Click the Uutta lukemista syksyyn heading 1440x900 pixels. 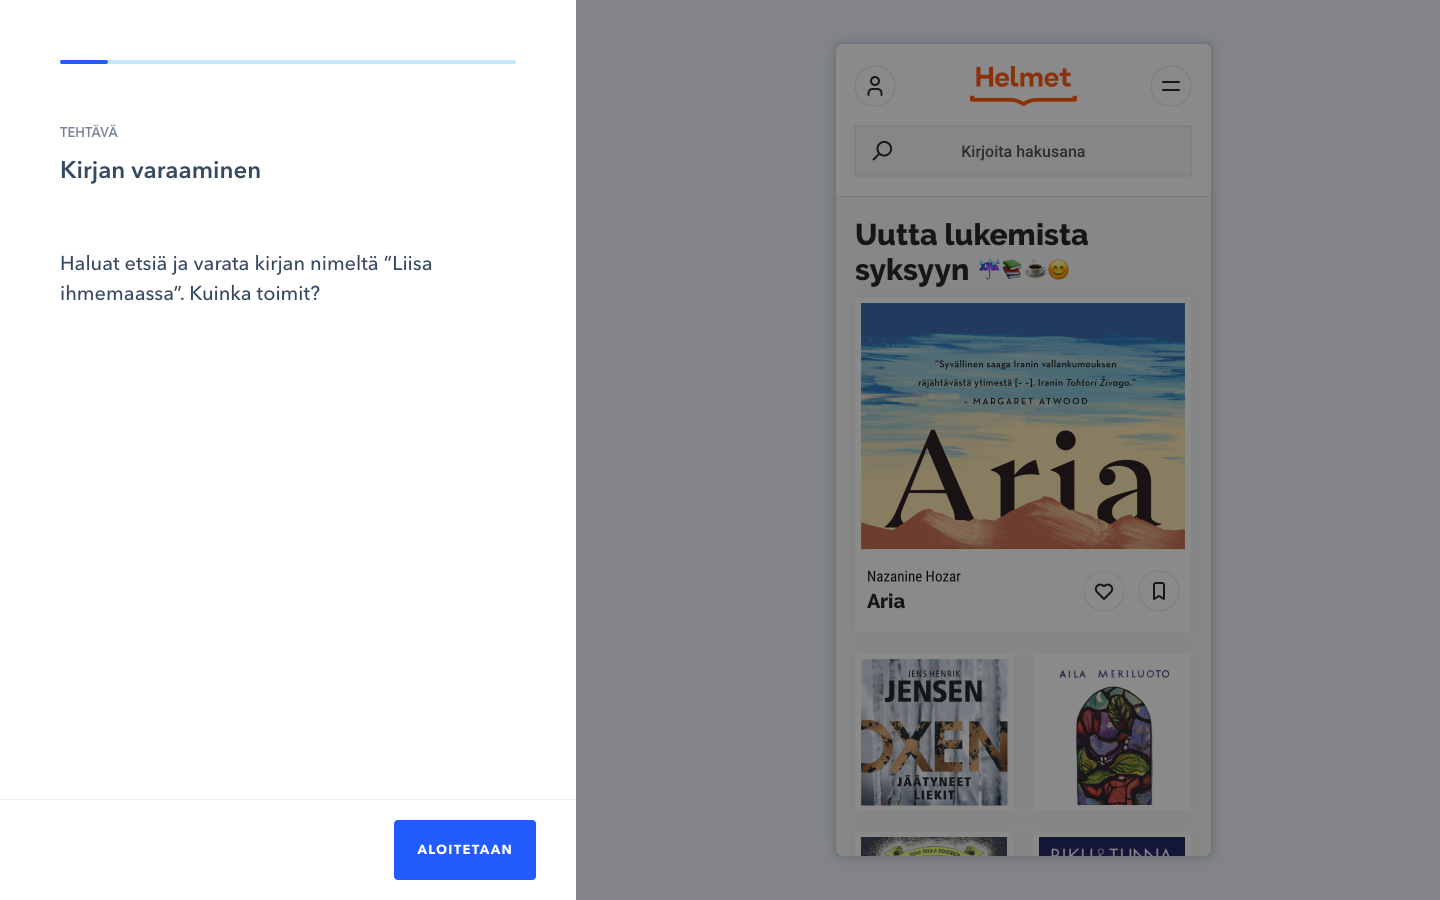point(972,252)
